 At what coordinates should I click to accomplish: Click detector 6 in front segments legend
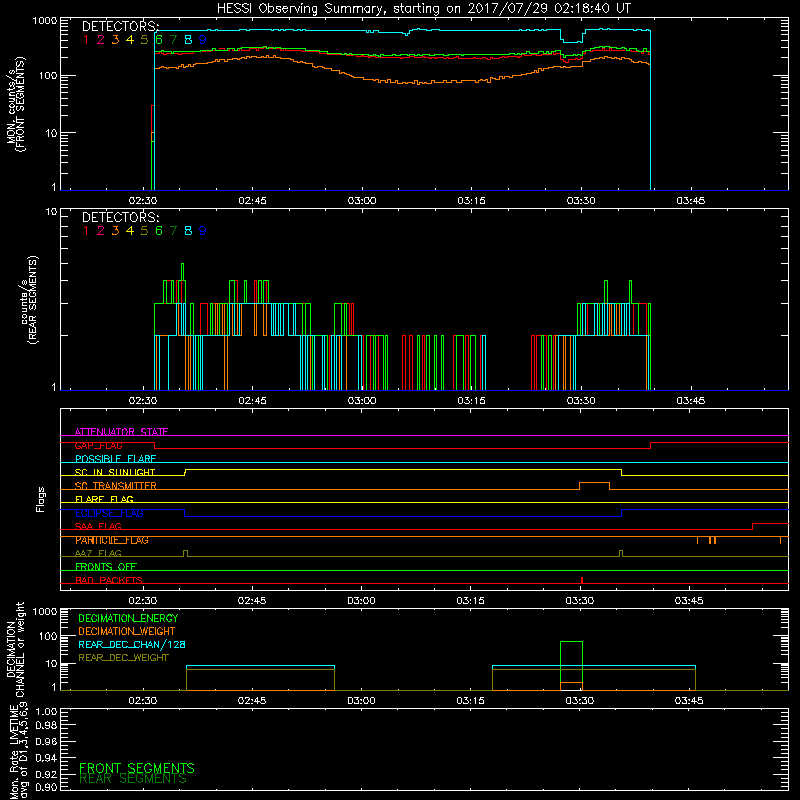[159, 39]
